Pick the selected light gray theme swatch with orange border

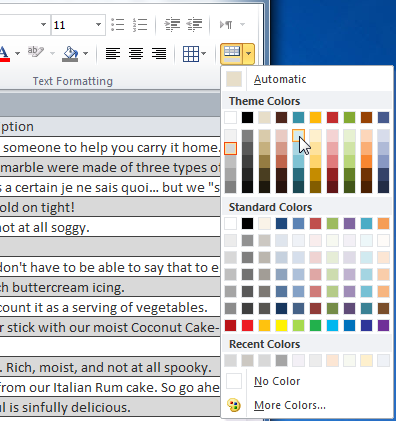pos(230,148)
